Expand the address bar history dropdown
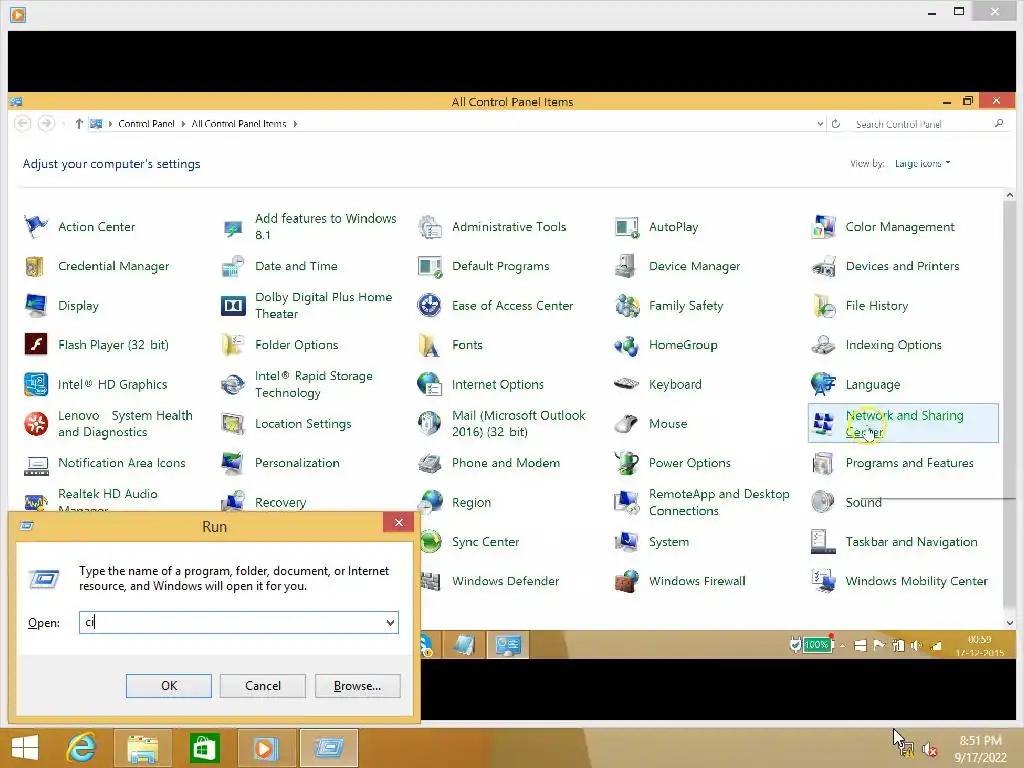Viewport: 1024px width, 768px height. tap(820, 123)
